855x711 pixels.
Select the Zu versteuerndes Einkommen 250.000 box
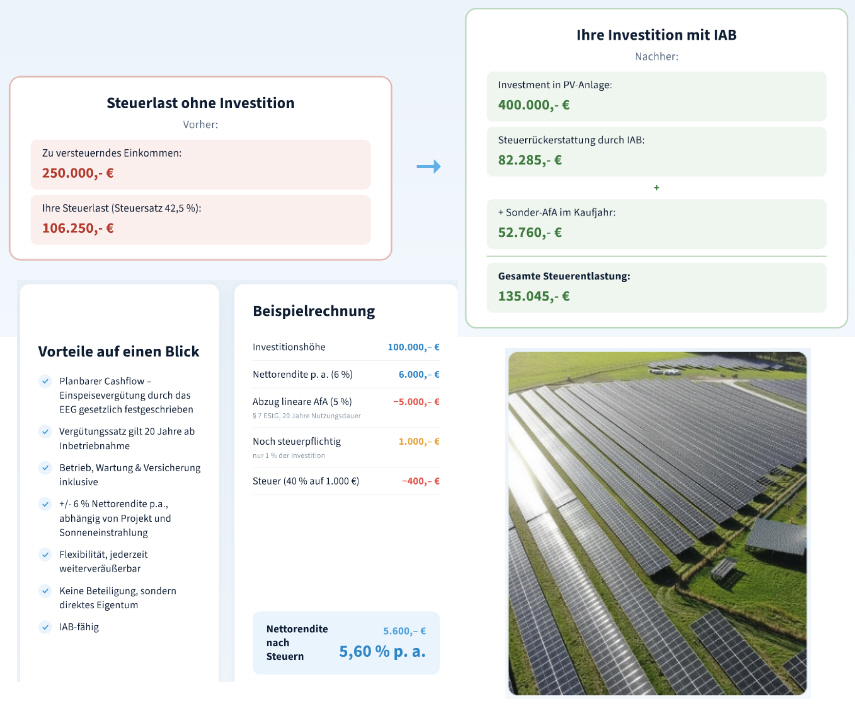[x=201, y=165]
